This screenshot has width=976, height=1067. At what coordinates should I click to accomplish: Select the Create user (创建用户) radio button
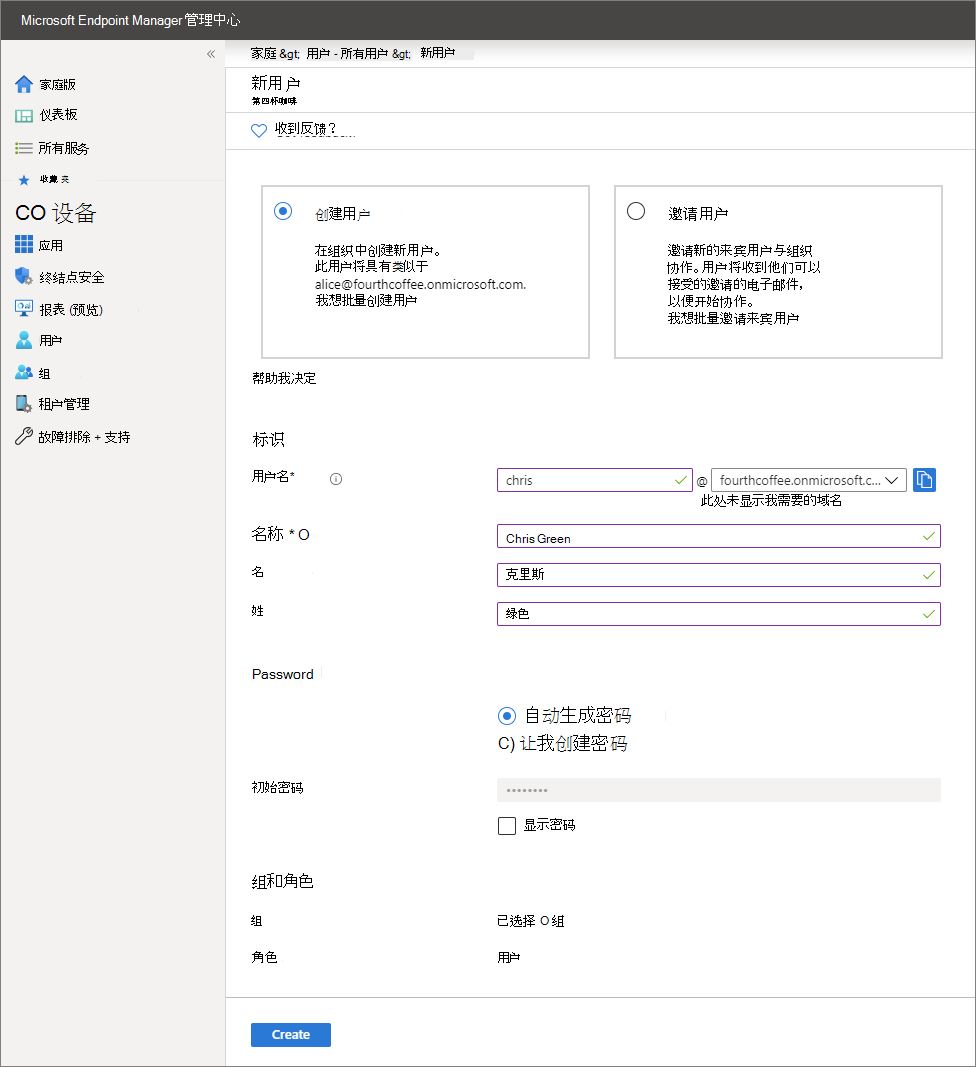coord(283,211)
